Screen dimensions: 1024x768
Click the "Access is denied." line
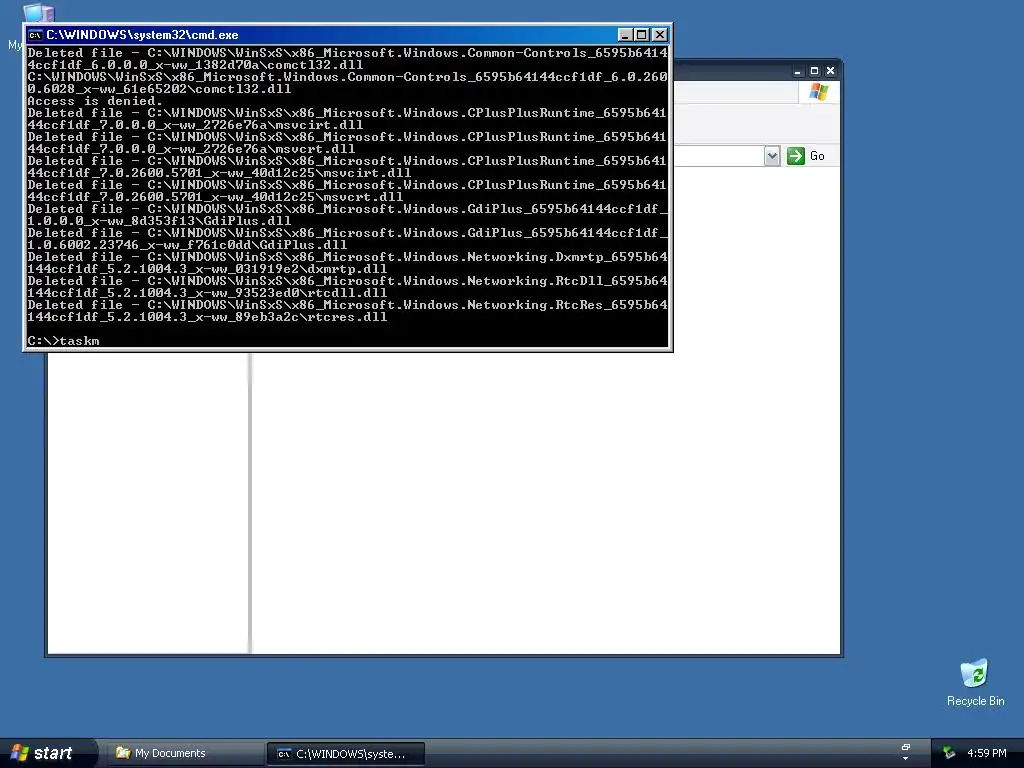[95, 101]
